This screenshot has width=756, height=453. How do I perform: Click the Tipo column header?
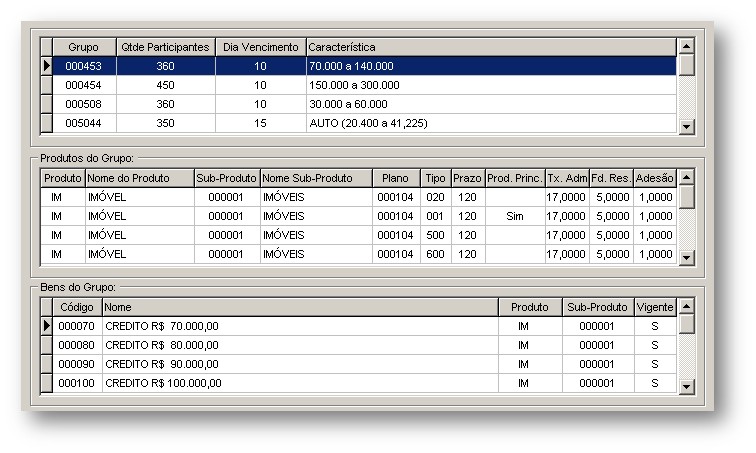(x=435, y=178)
